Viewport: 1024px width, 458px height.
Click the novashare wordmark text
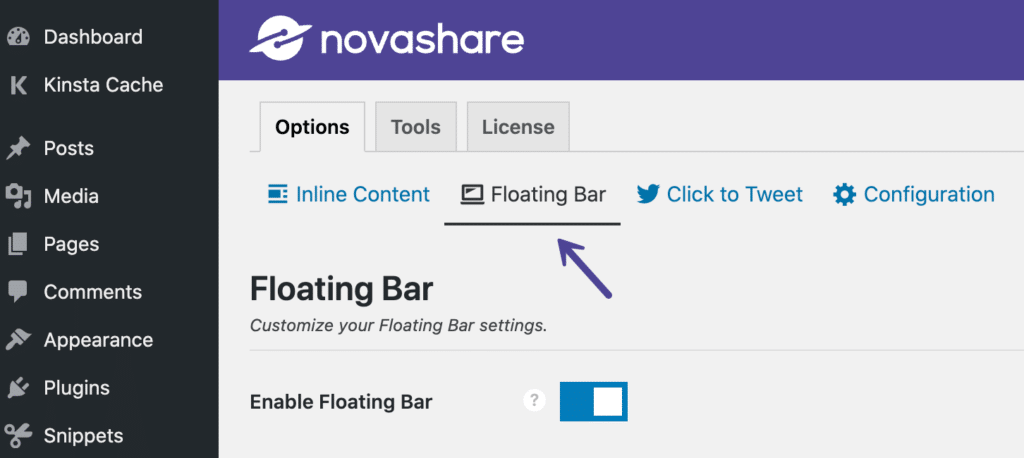[x=422, y=41]
